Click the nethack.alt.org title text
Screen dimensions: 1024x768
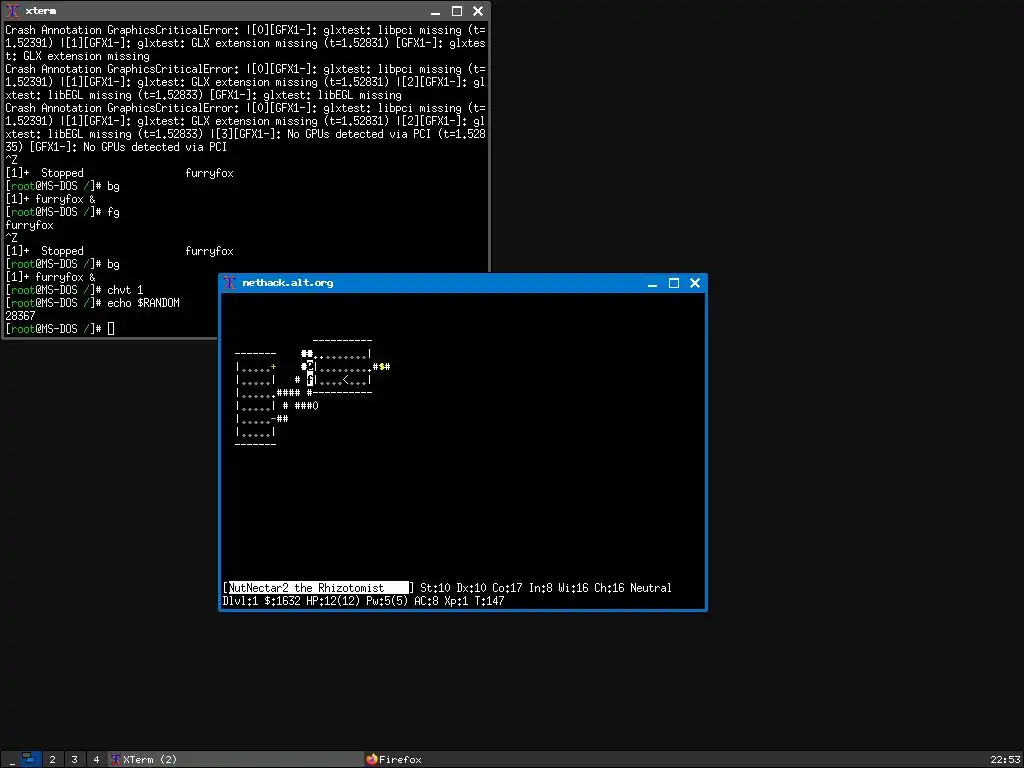(x=287, y=283)
